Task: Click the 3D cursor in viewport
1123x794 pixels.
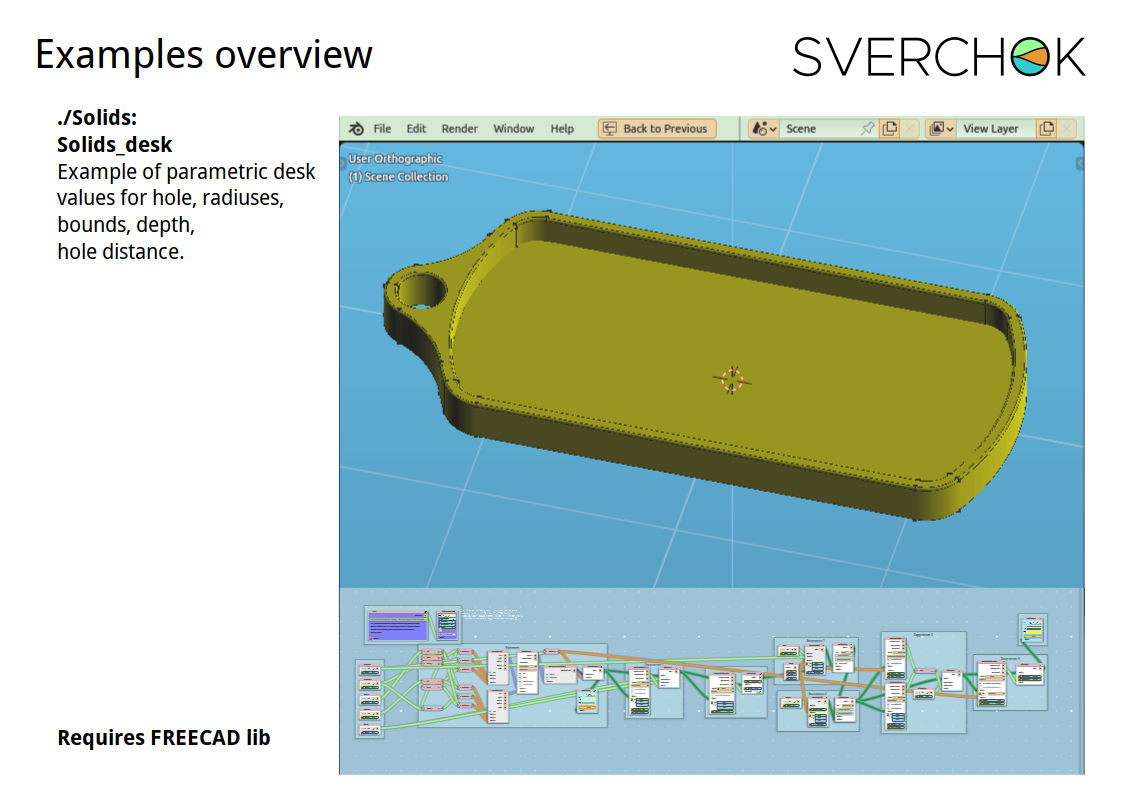Action: pos(731,380)
